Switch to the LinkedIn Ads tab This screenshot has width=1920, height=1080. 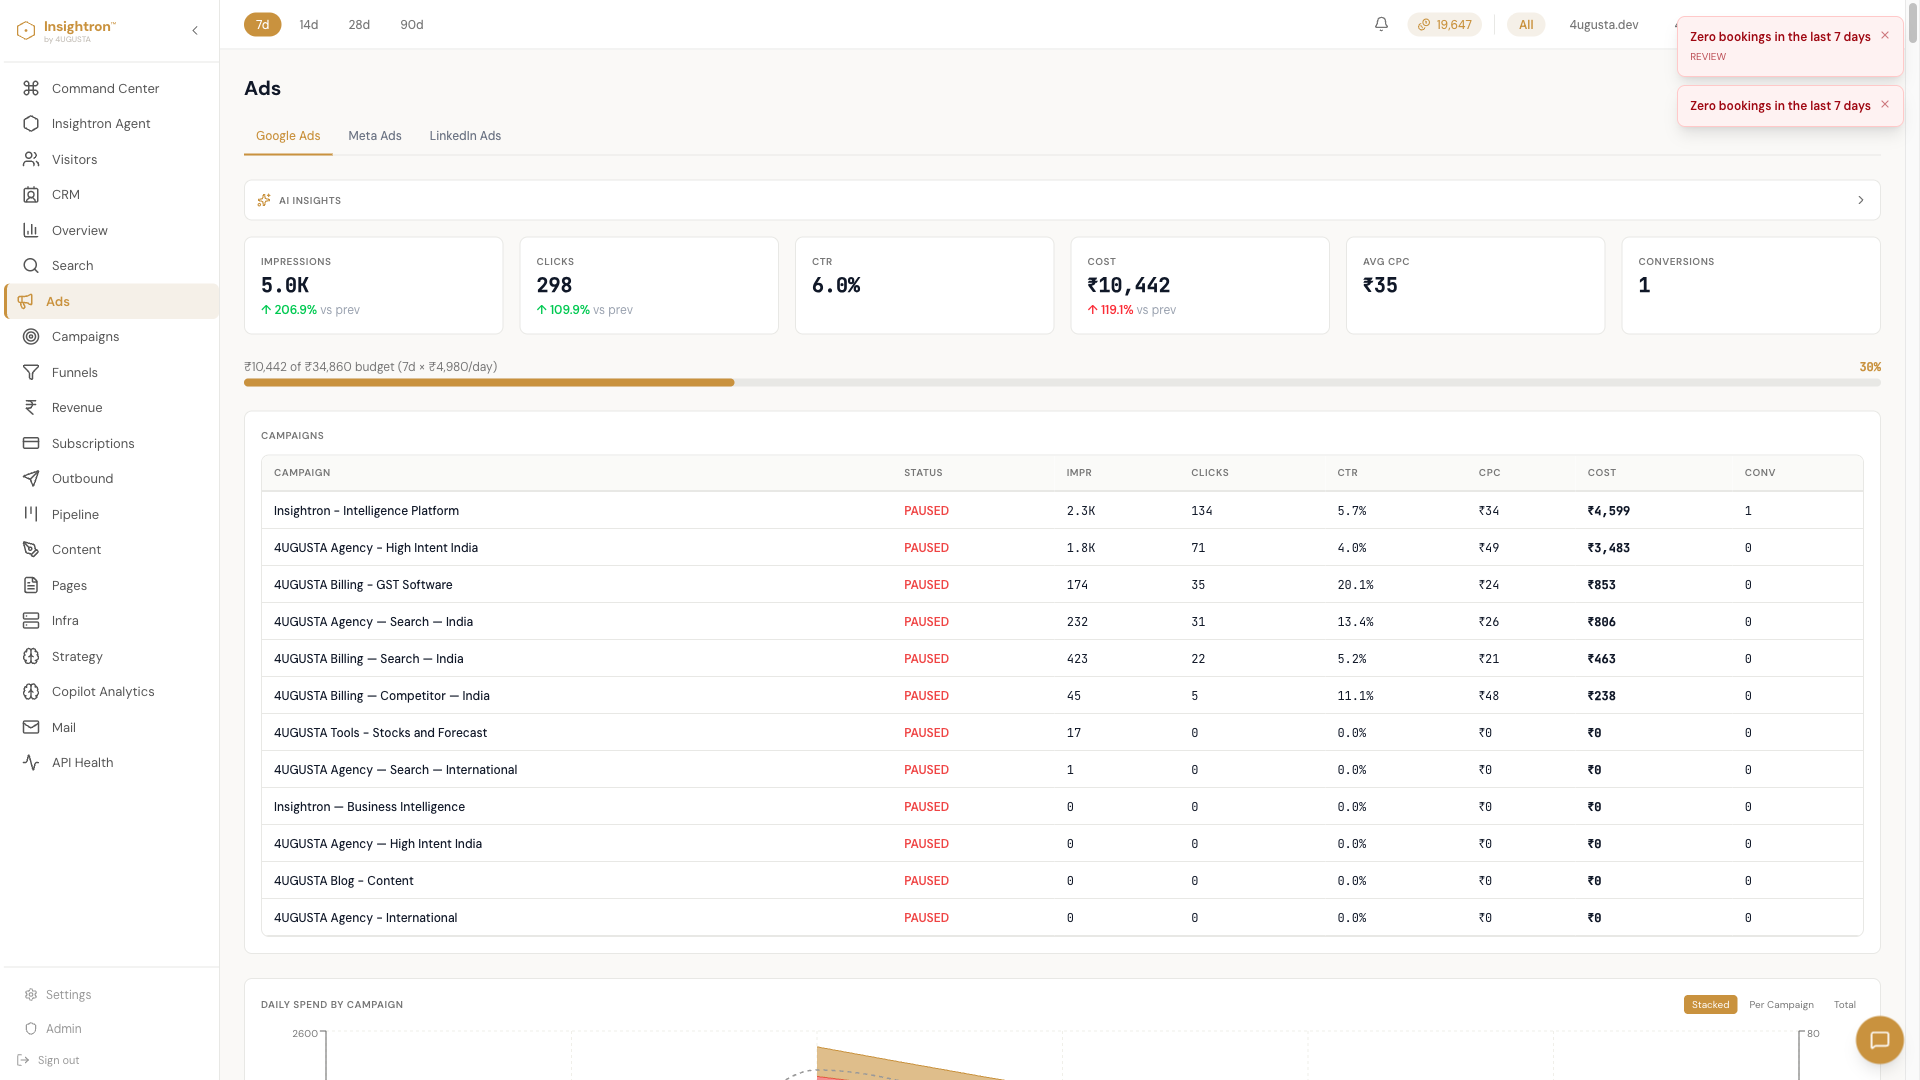pos(465,135)
